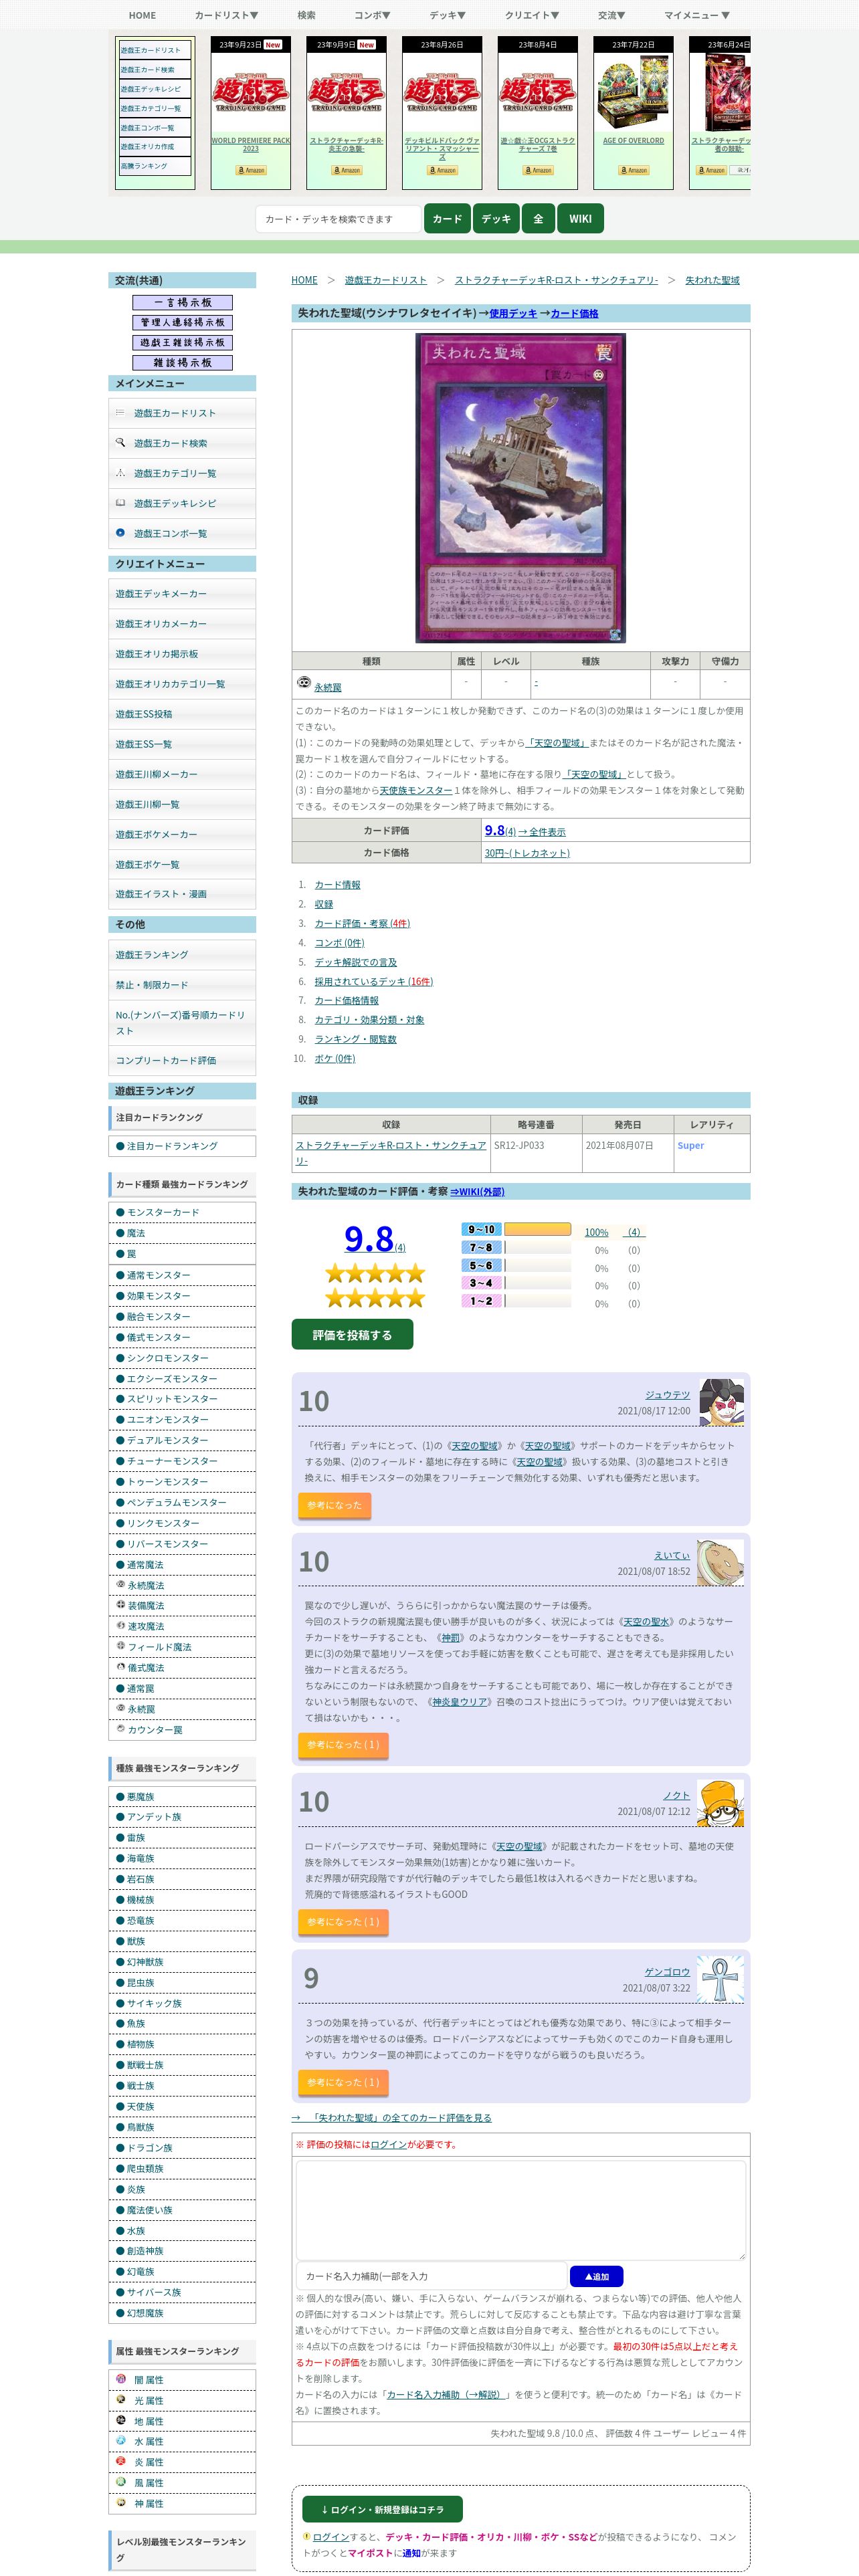Screen dimensions: 859x2576
Task: Click the card and deck search field
Action: click(x=338, y=219)
